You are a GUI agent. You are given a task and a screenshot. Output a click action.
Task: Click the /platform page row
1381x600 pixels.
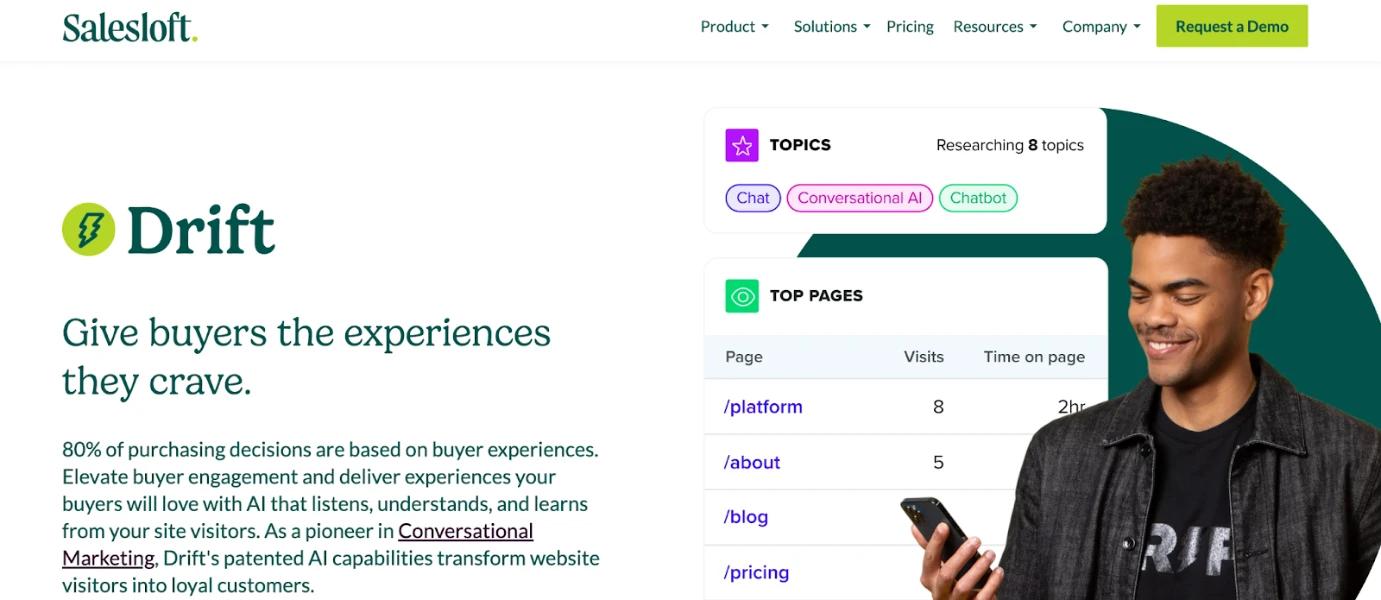point(763,407)
